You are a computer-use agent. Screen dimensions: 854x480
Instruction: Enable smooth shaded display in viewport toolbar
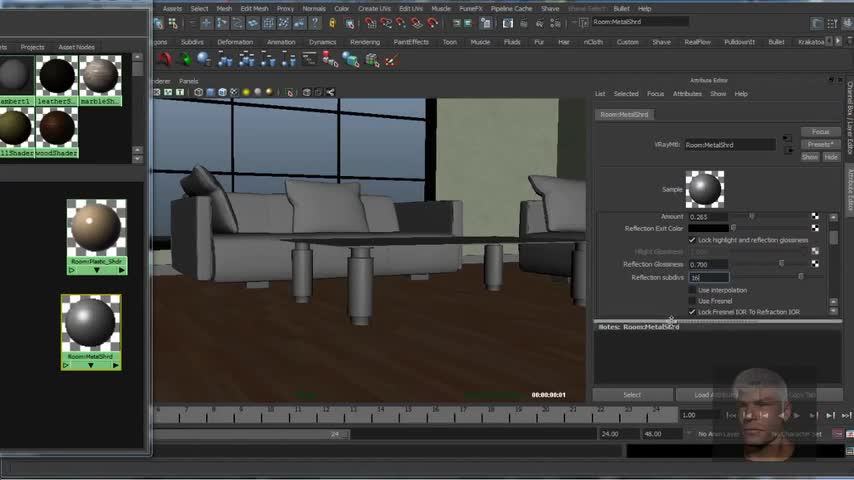coord(210,92)
